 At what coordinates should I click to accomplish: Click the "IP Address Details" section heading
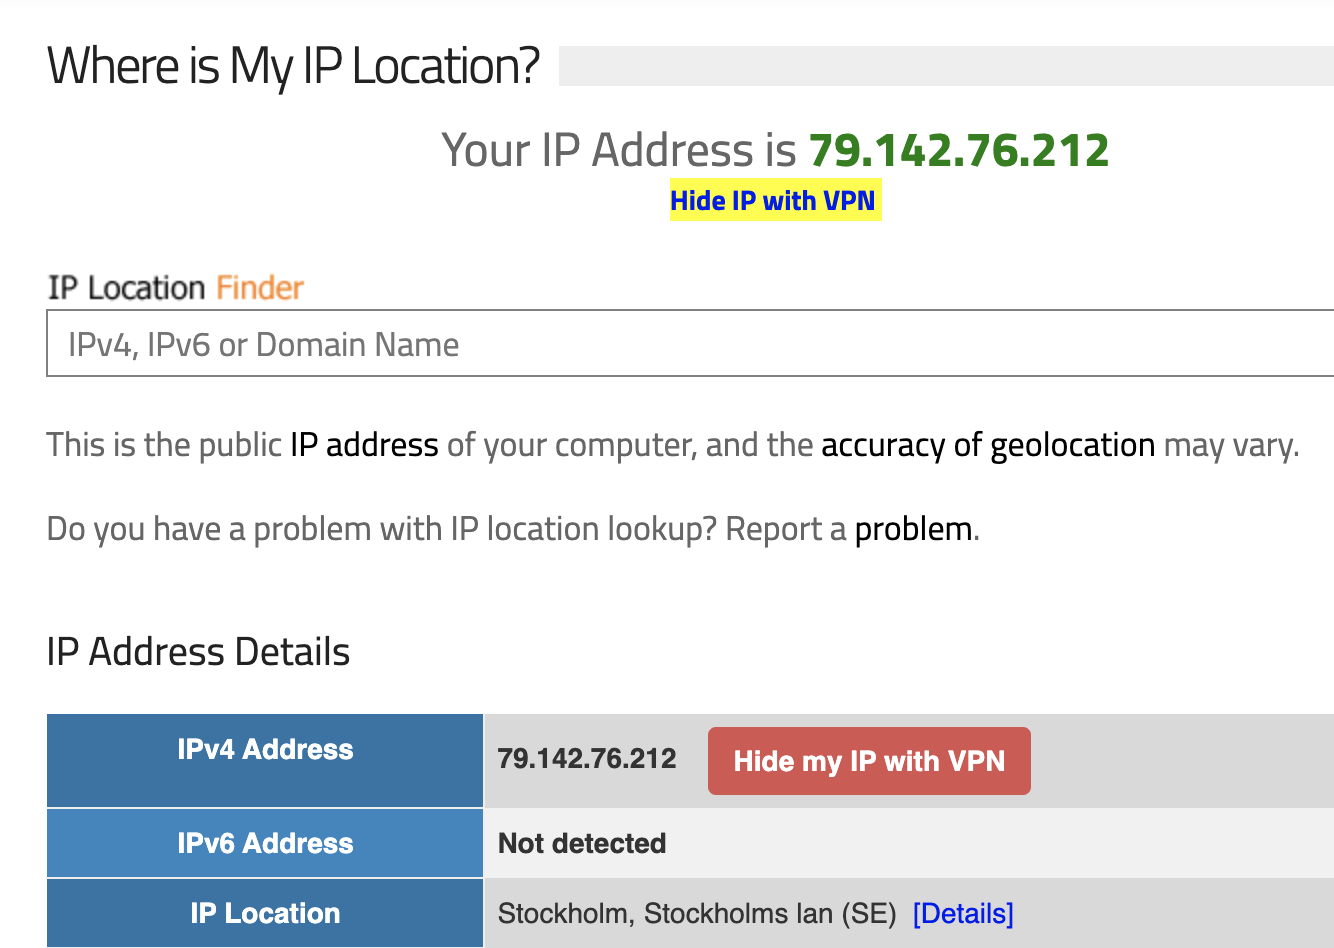click(198, 652)
